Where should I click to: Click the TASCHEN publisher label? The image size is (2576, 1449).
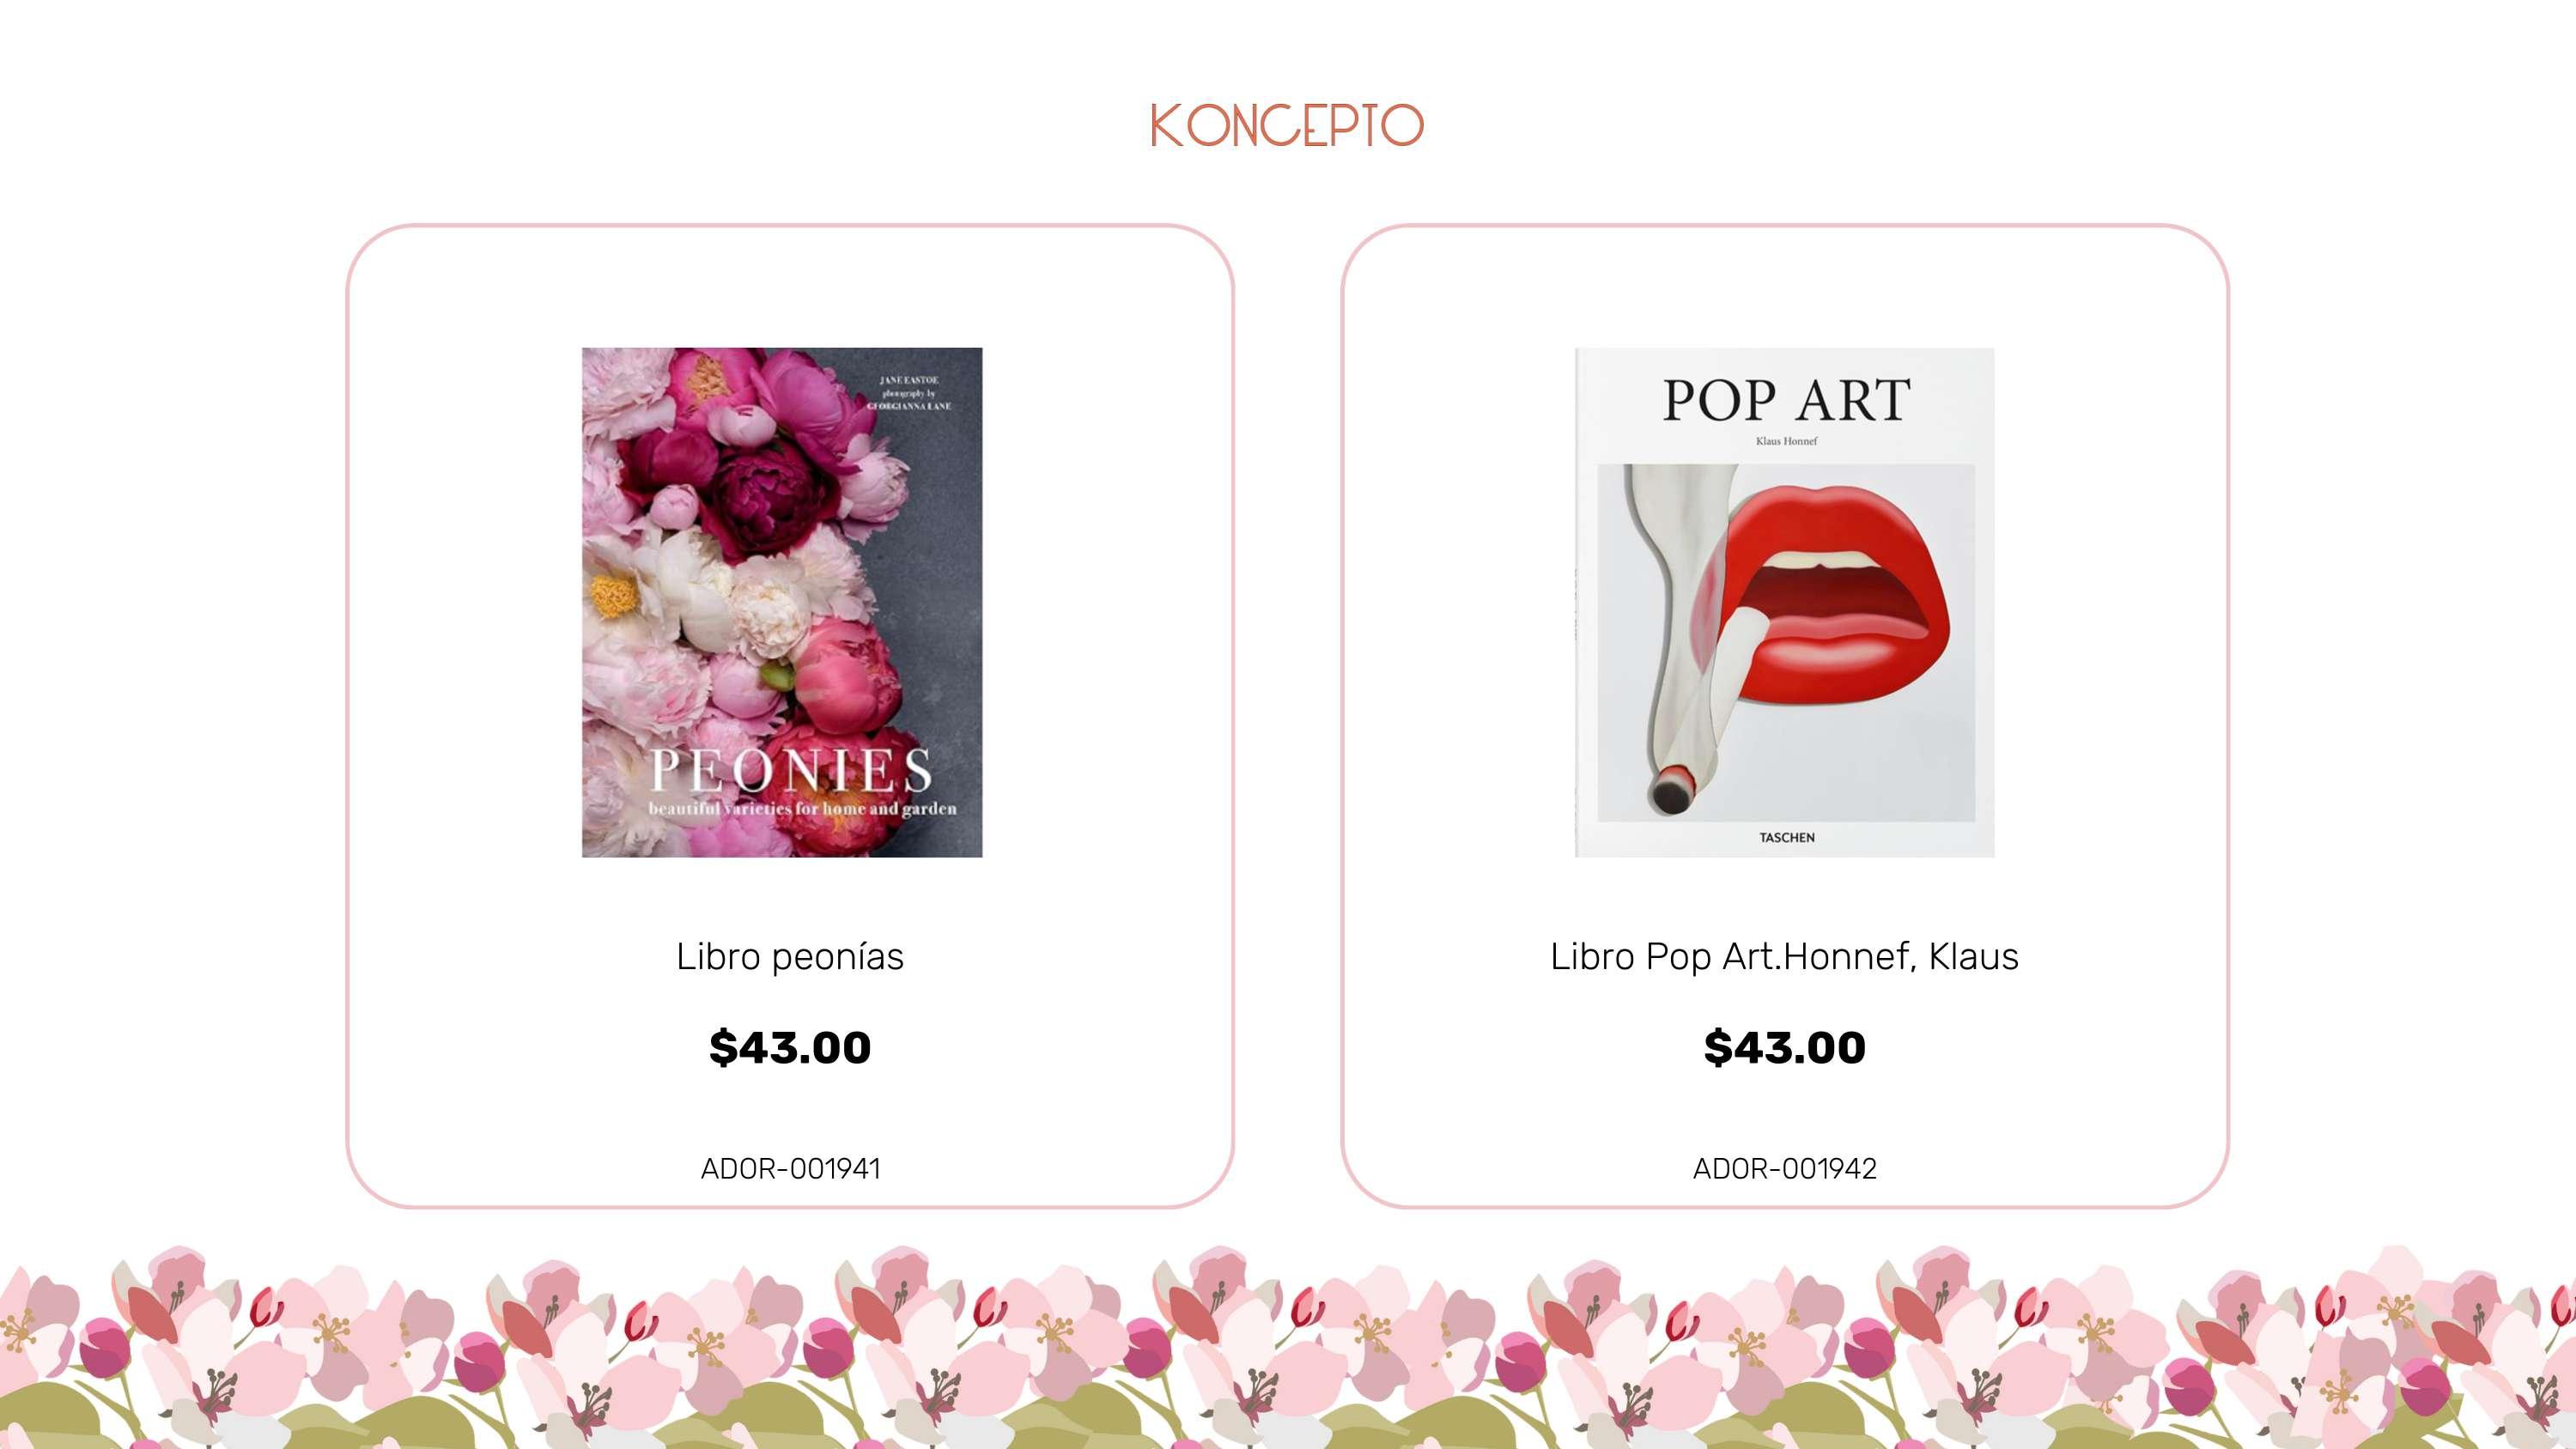pyautogui.click(x=1787, y=837)
